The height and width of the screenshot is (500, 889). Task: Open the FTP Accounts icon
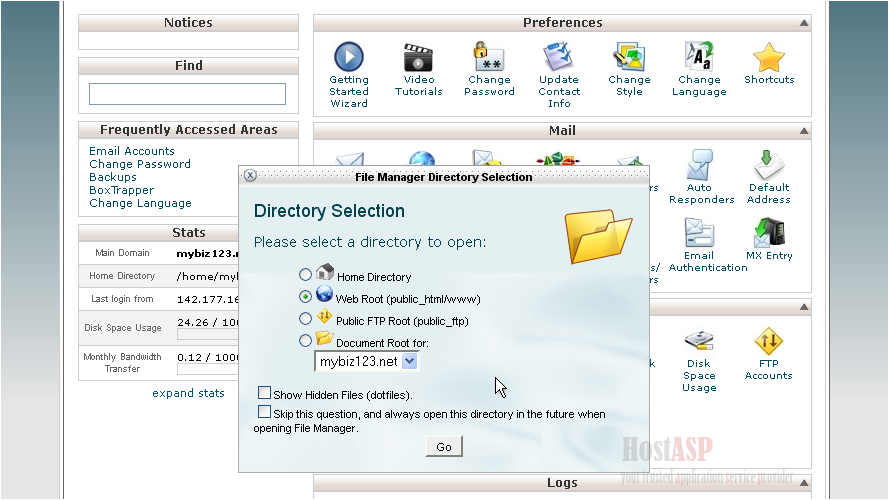[768, 342]
